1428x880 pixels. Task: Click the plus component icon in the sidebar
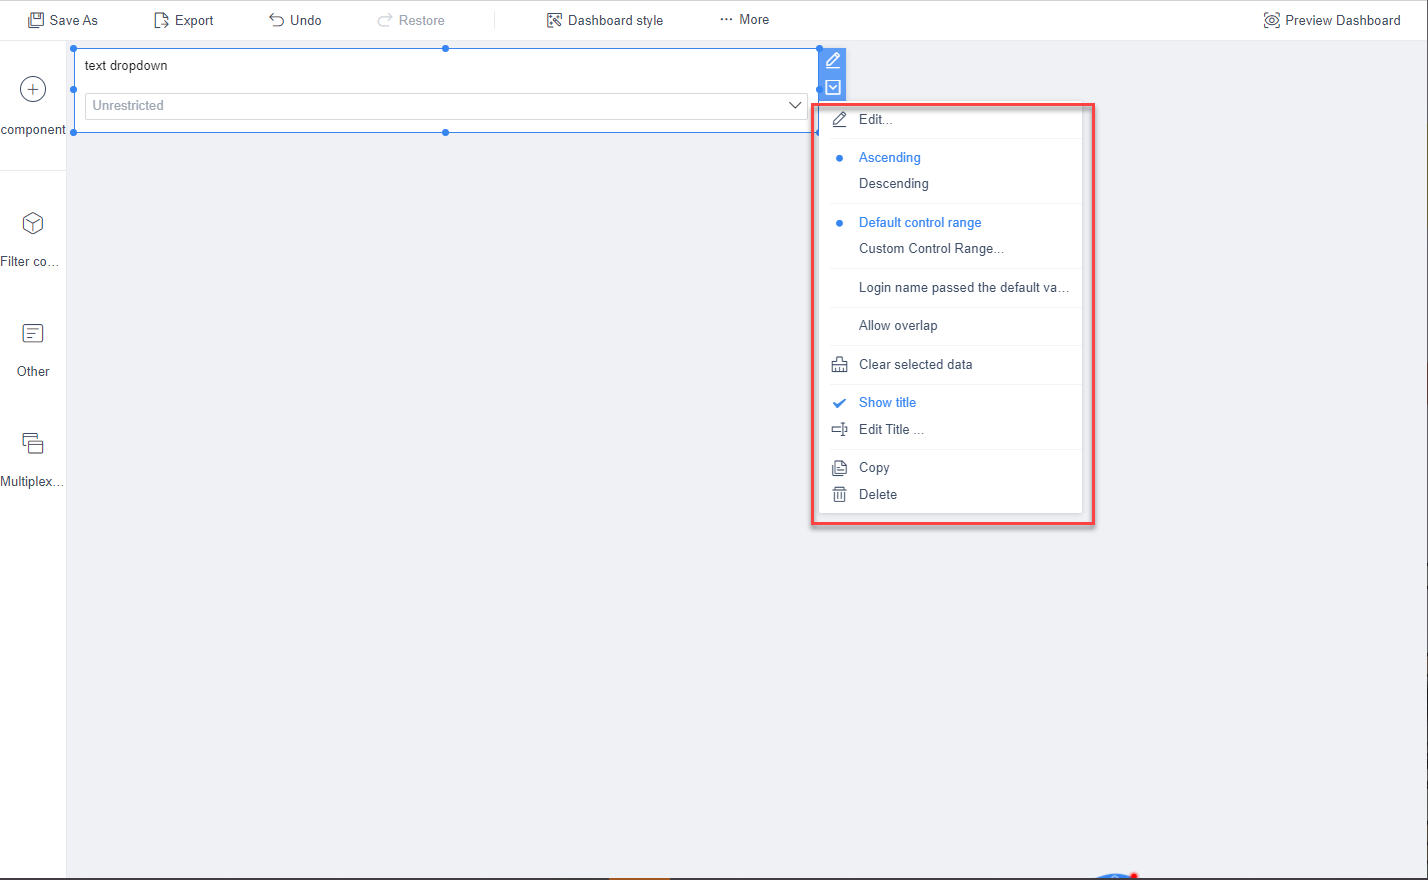pos(33,89)
